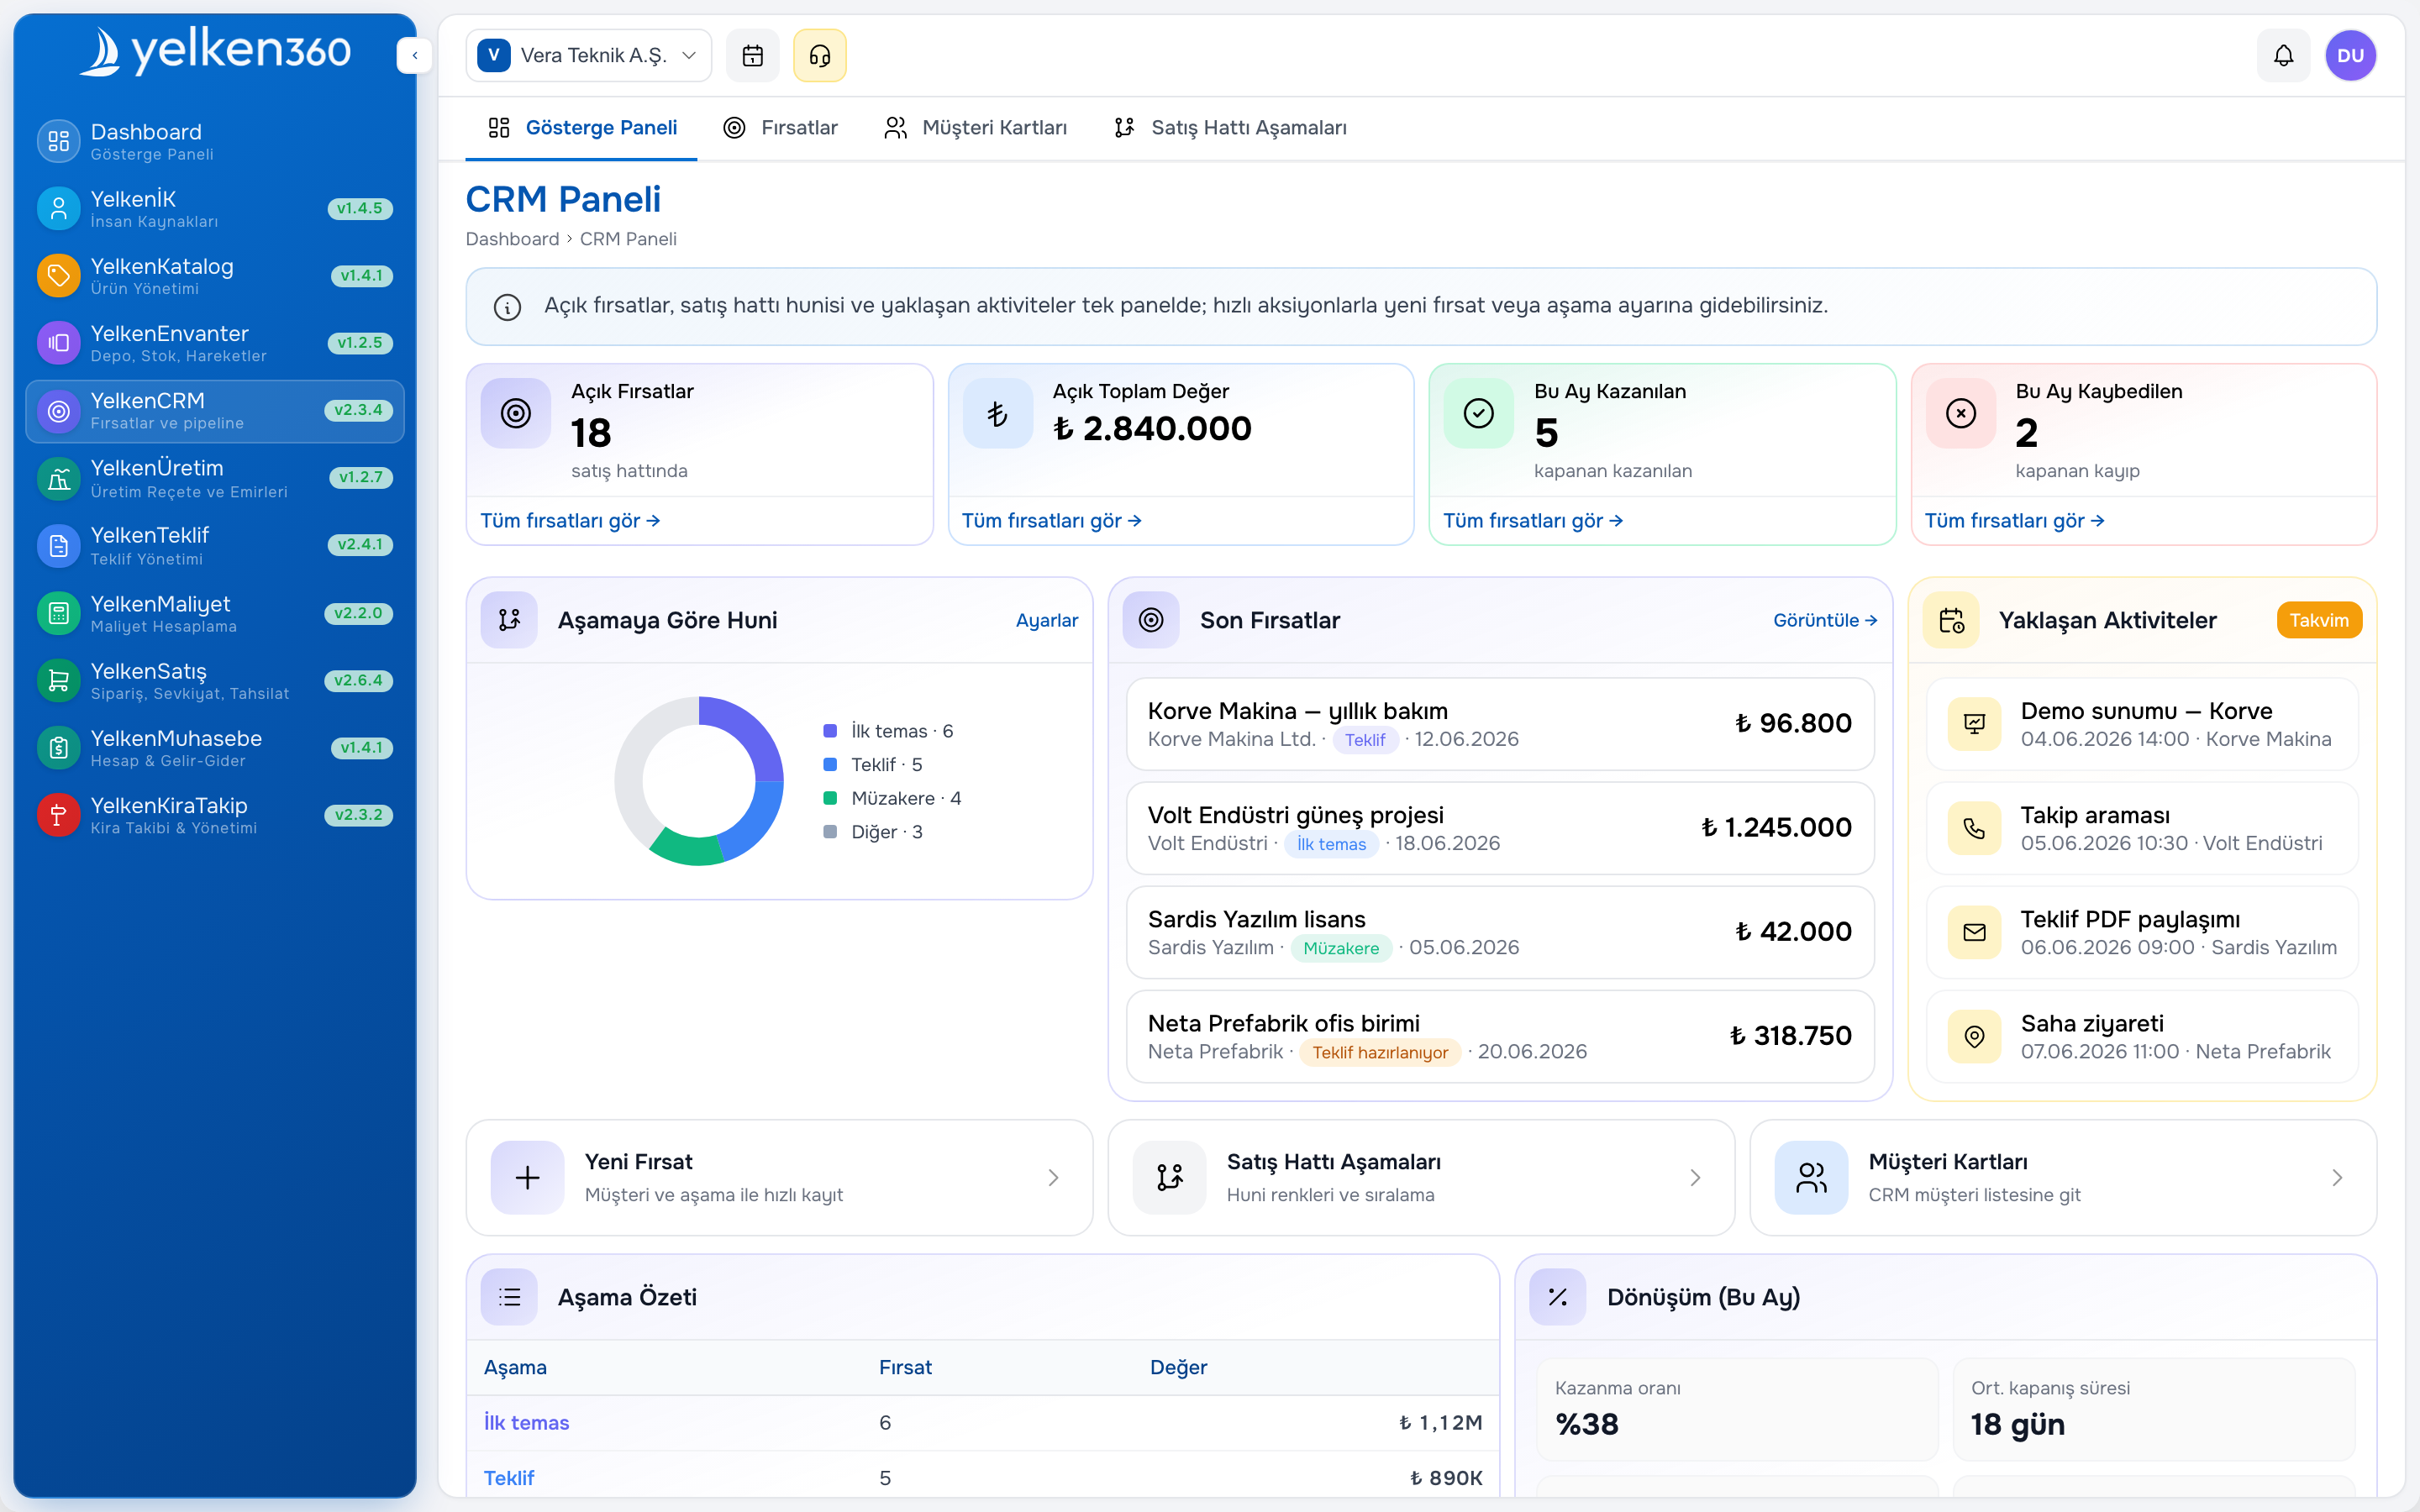Viewport: 2420px width, 1512px height.
Task: Click Teklif row in Aşama Özeti table
Action: point(983,1477)
